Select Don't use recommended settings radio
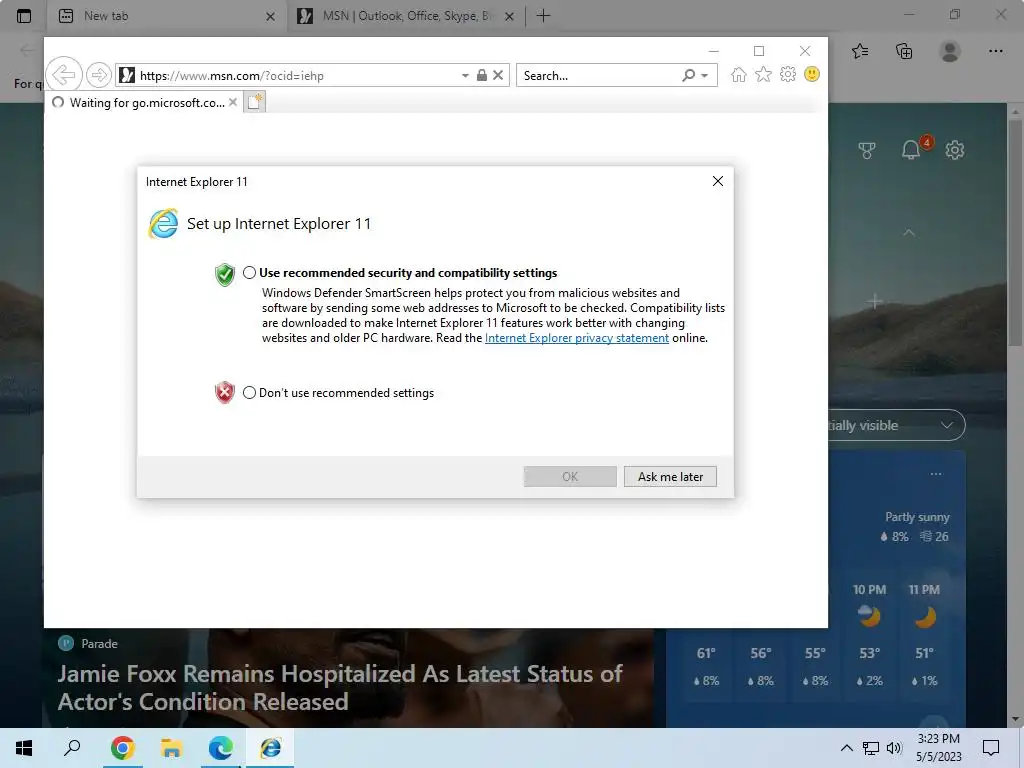Screen dimensions: 1024x768 [x=249, y=392]
